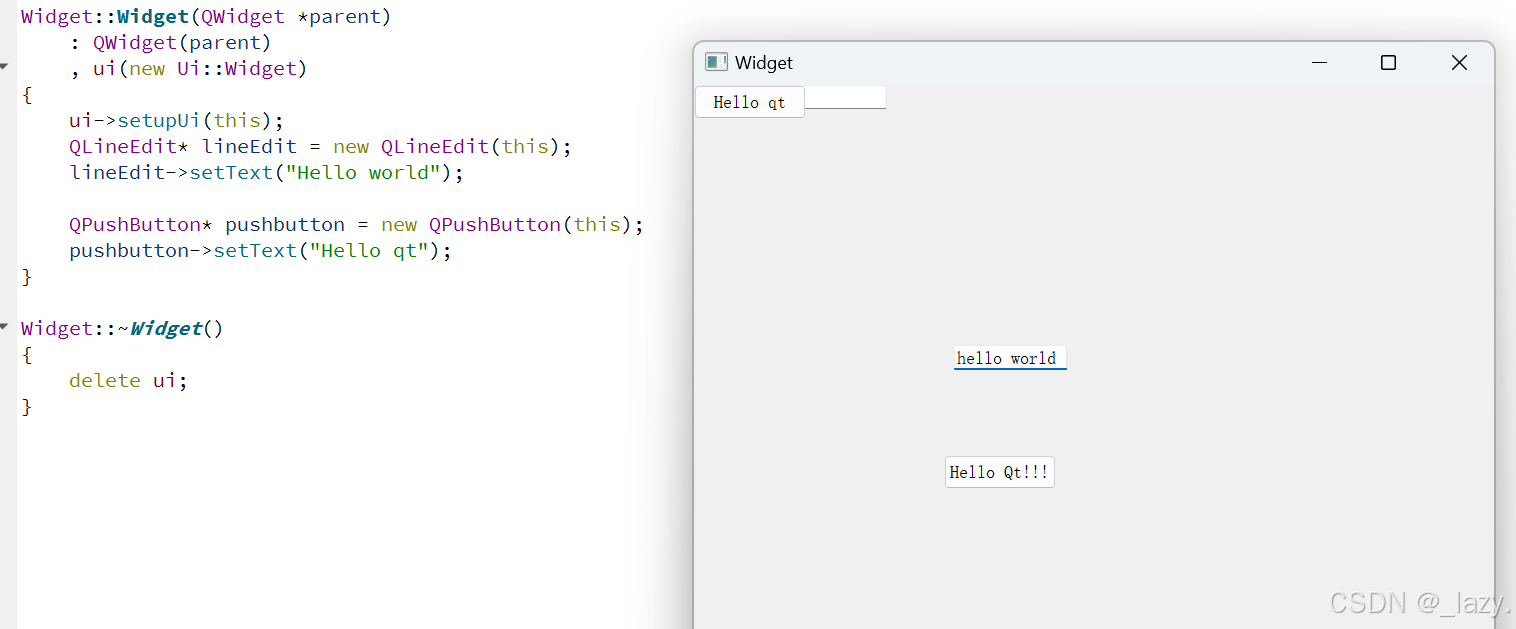Maximize the Widget window
The width and height of the screenshot is (1516, 629).
pos(1388,62)
